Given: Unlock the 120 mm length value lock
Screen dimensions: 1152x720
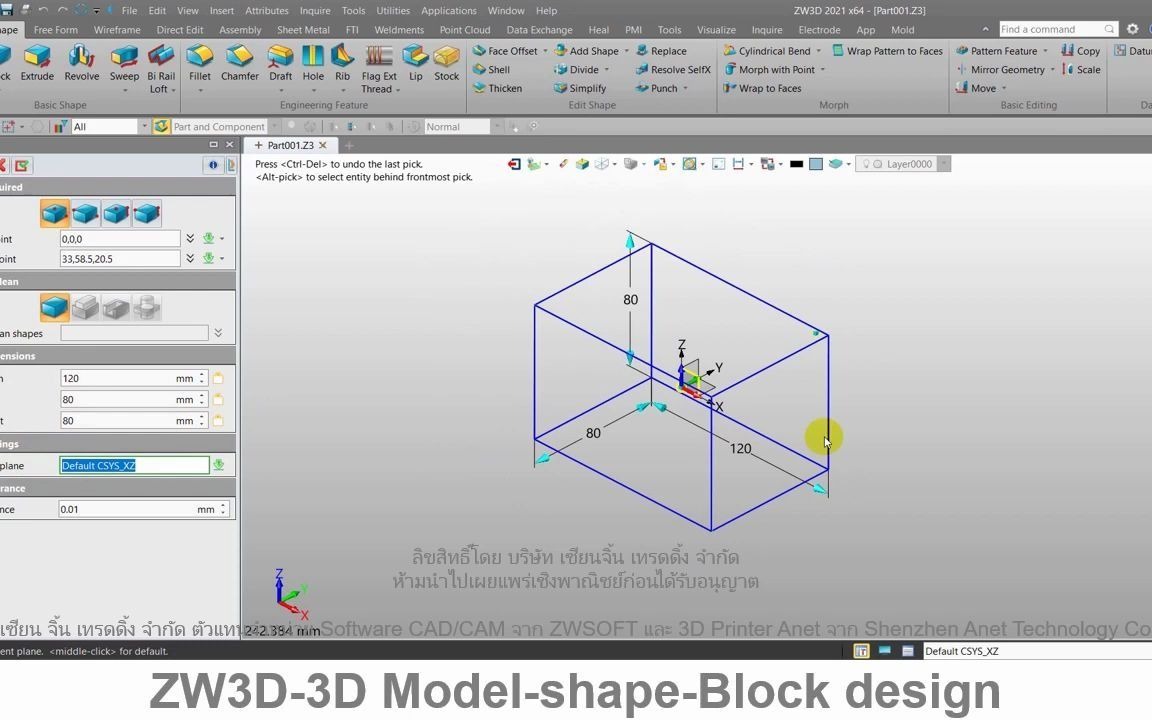Looking at the screenshot, I should 218,378.
